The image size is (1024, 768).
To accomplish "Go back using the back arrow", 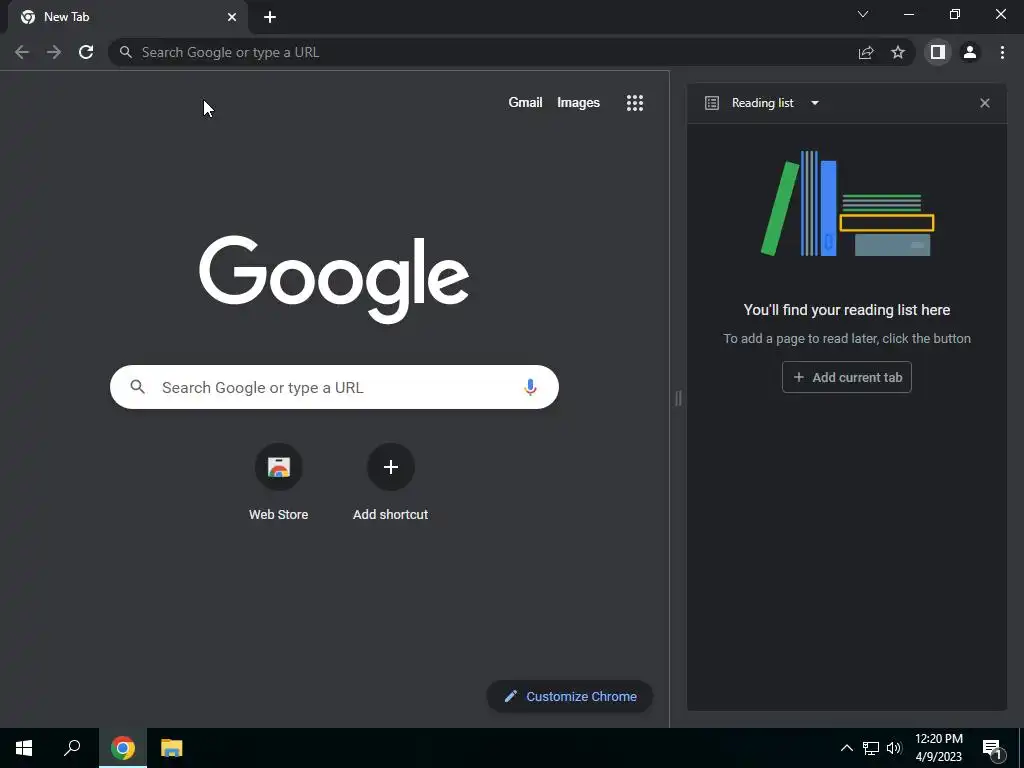I will click(x=22, y=52).
